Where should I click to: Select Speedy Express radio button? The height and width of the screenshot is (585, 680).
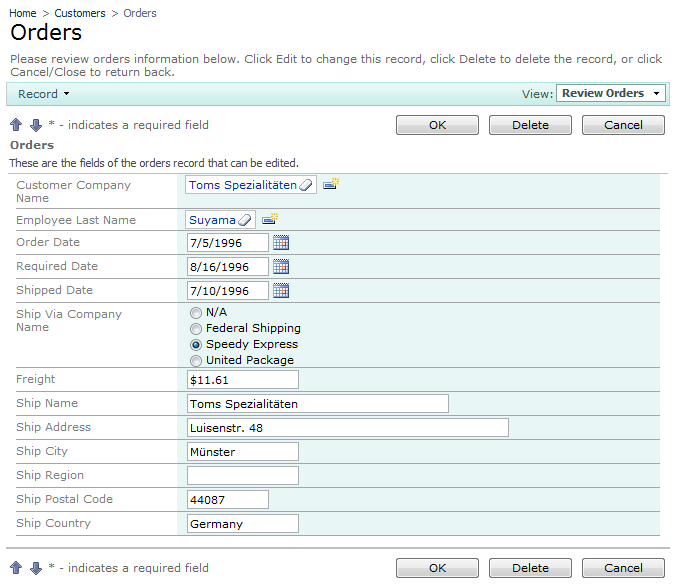pos(196,345)
